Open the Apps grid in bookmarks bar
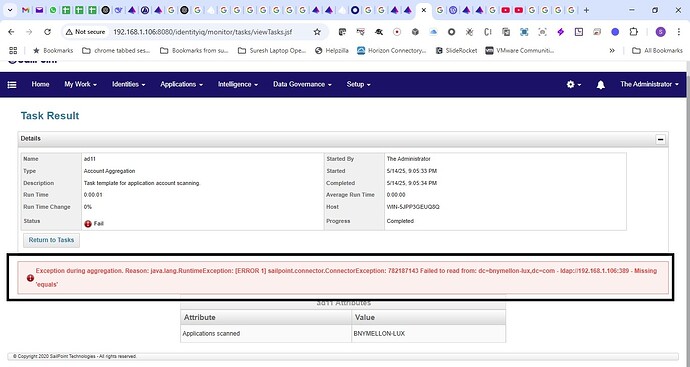The image size is (690, 367). tap(13, 51)
